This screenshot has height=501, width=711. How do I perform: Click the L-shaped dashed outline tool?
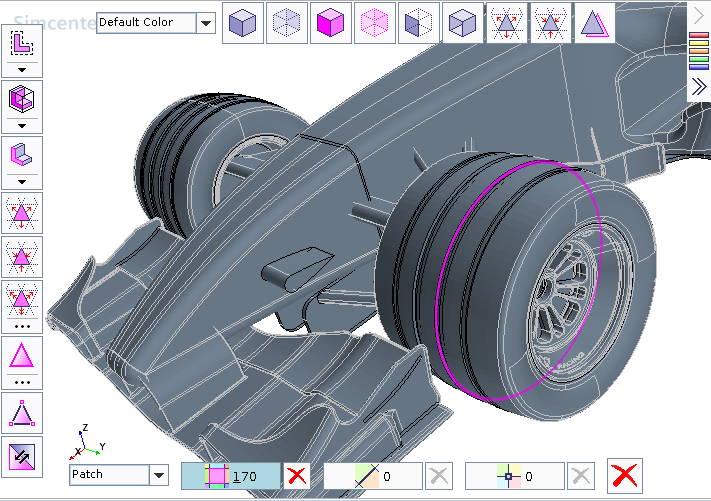pyautogui.click(x=22, y=42)
